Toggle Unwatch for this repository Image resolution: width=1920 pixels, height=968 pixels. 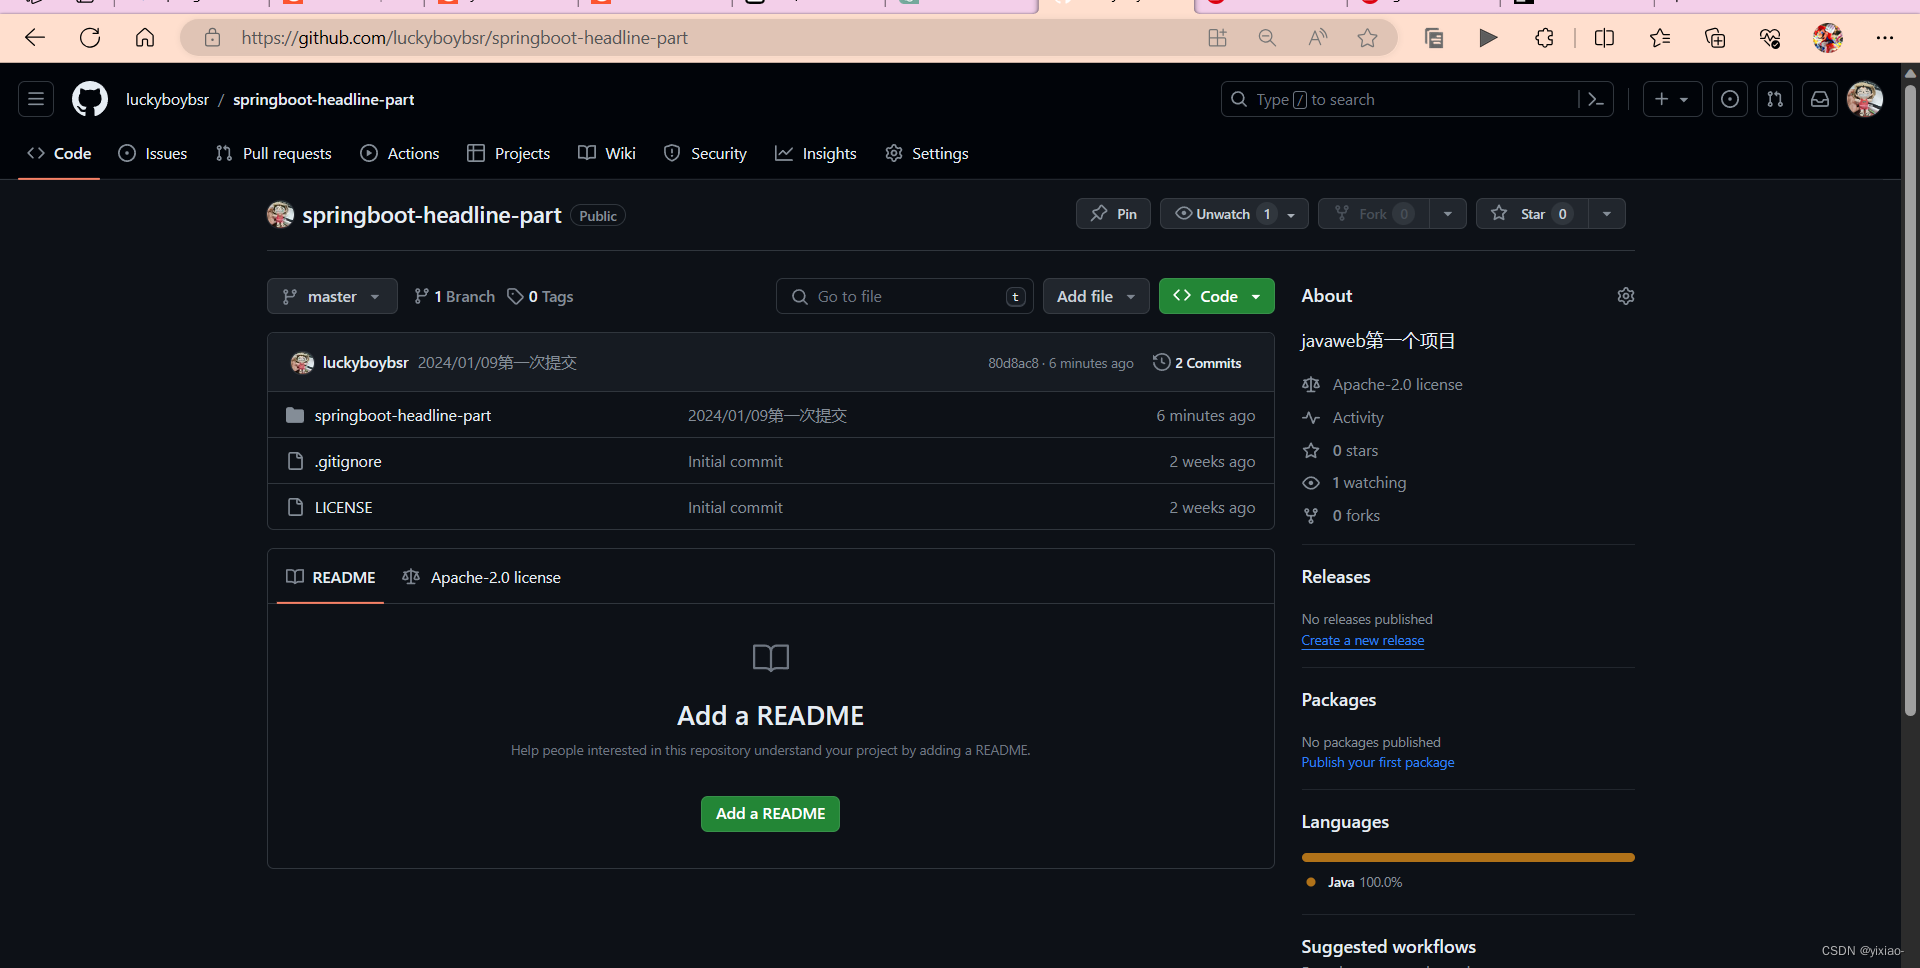1234,214
